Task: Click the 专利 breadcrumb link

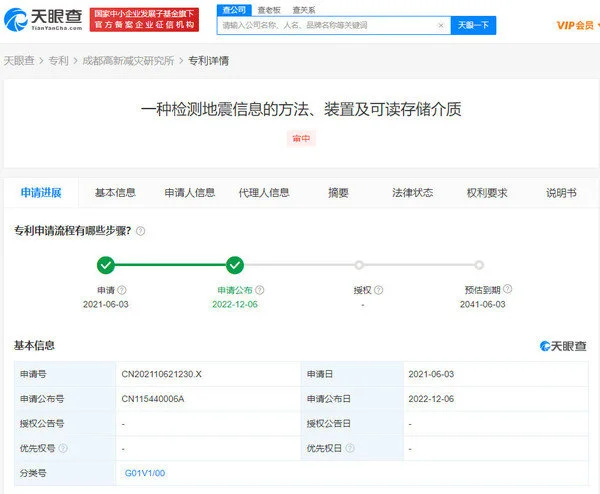Action: click(59, 60)
